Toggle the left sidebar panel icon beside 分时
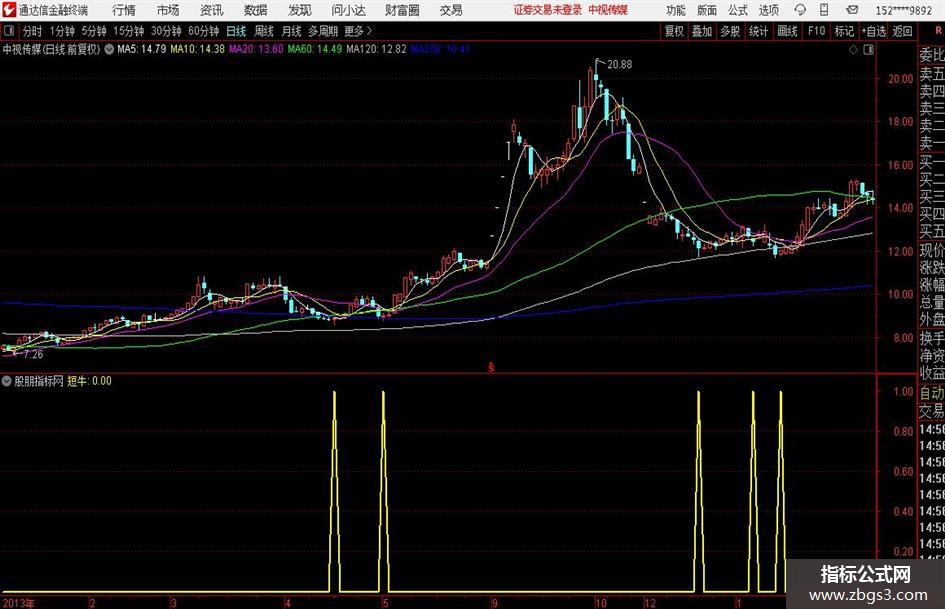Screen dimensions: 945x609 (9, 31)
